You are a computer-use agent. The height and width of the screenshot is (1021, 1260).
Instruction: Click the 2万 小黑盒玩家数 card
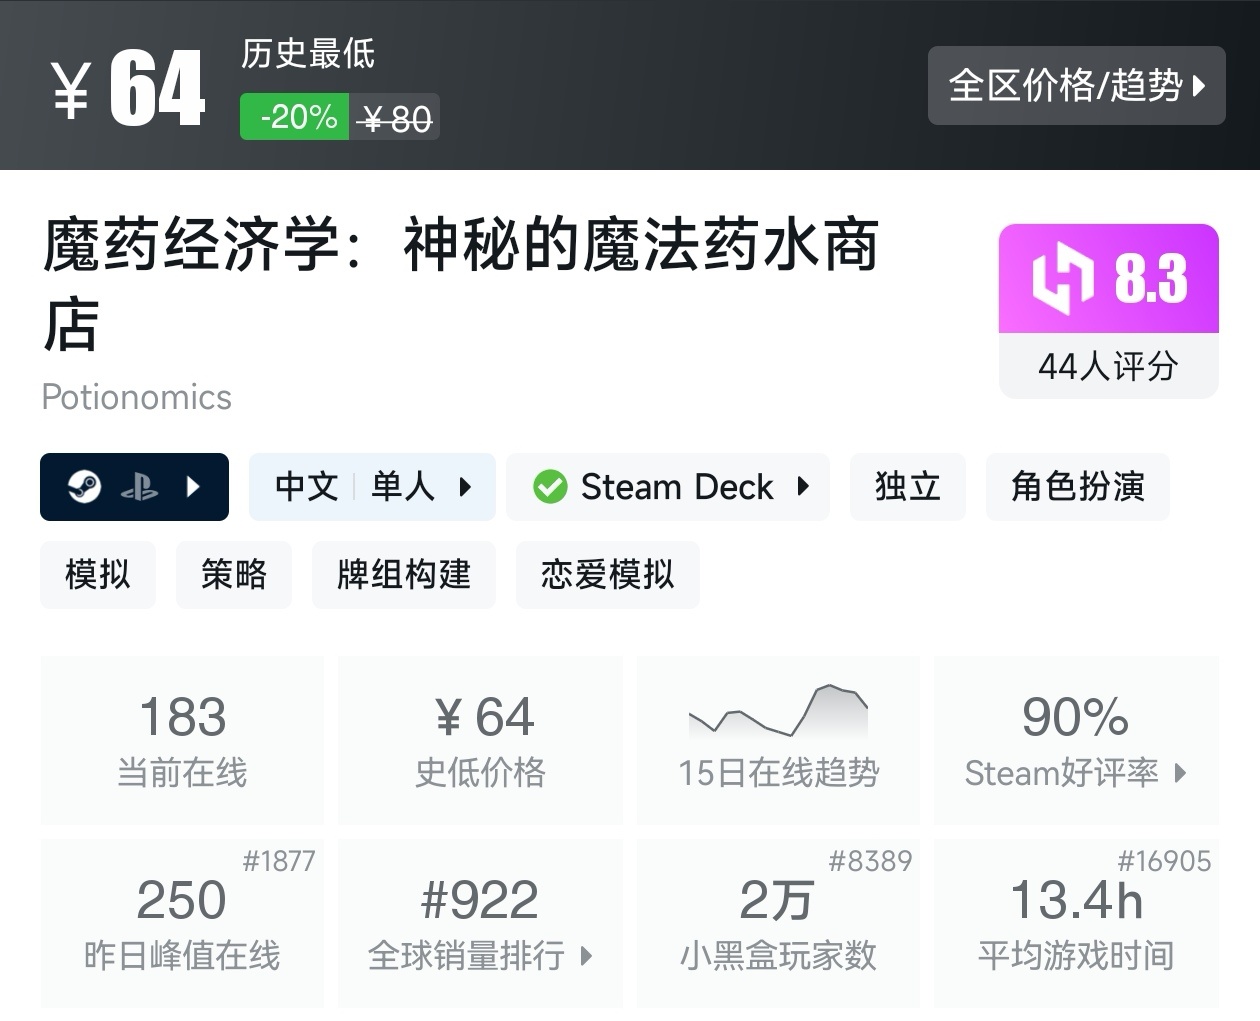point(778,923)
